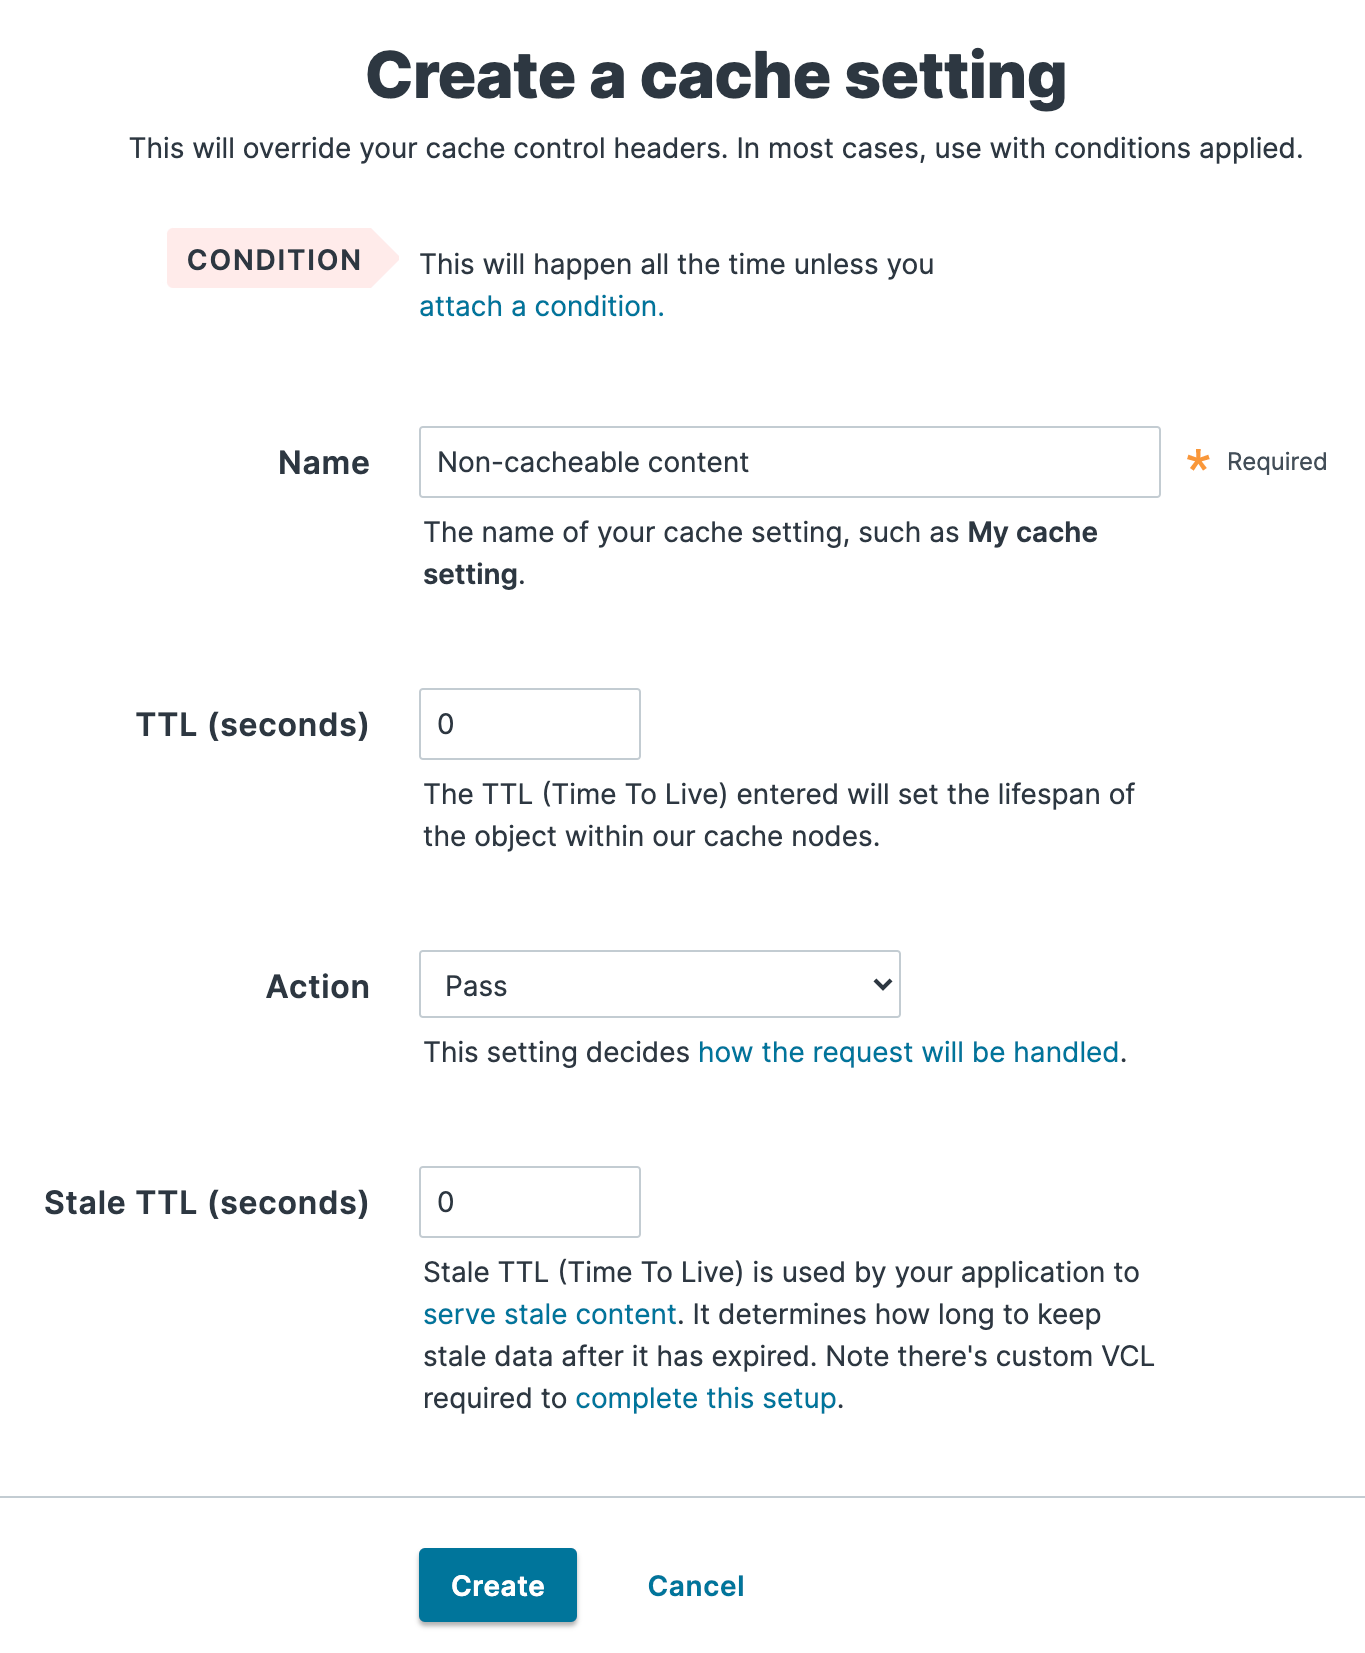Click the "Create a cache setting" heading
1365x1653 pixels.
pyautogui.click(x=716, y=75)
